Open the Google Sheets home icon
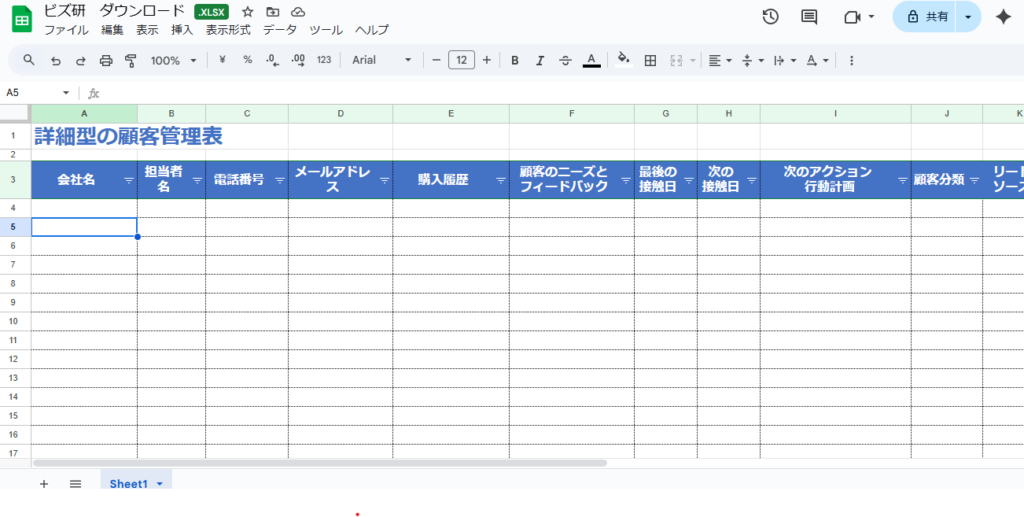Viewport: 1024px width, 517px height. pos(22,20)
